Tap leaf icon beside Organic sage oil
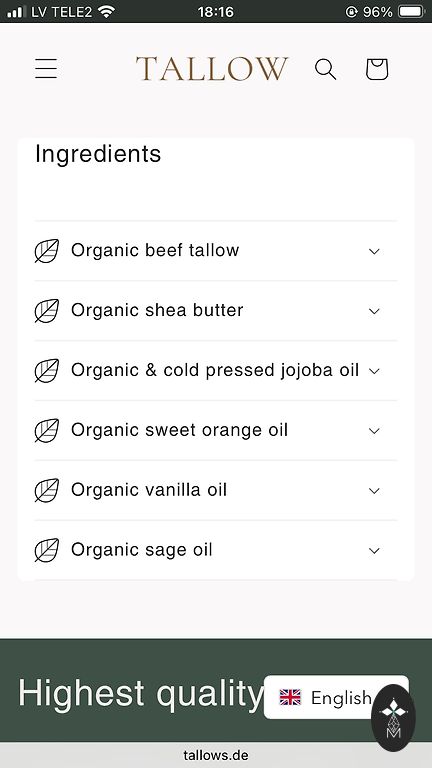 tap(47, 550)
